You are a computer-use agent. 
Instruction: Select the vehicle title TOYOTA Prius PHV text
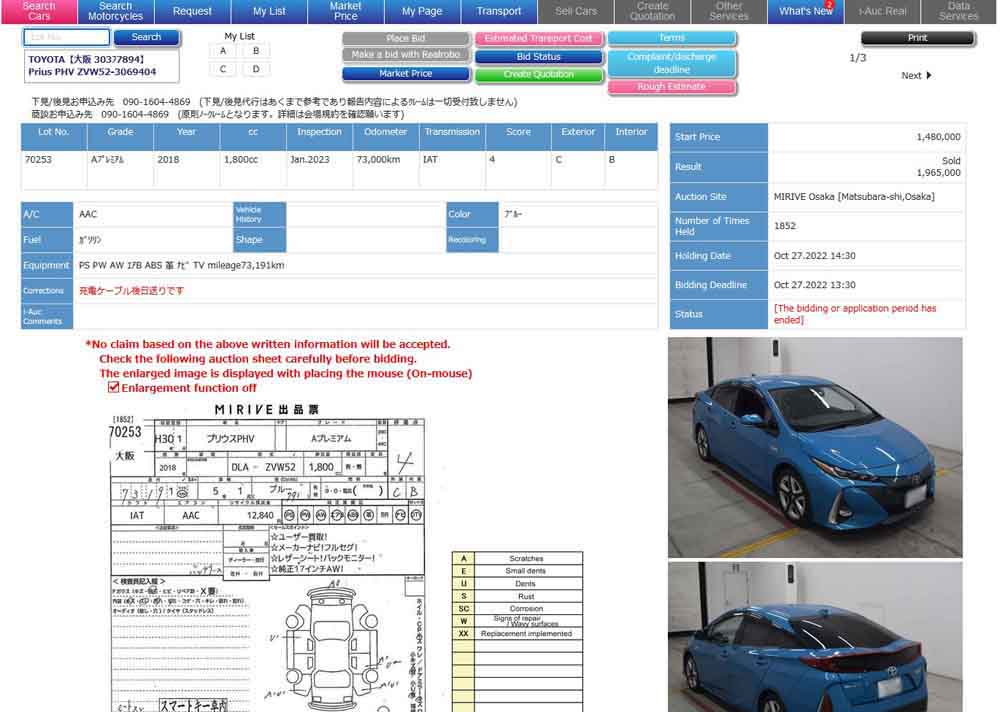(x=92, y=66)
